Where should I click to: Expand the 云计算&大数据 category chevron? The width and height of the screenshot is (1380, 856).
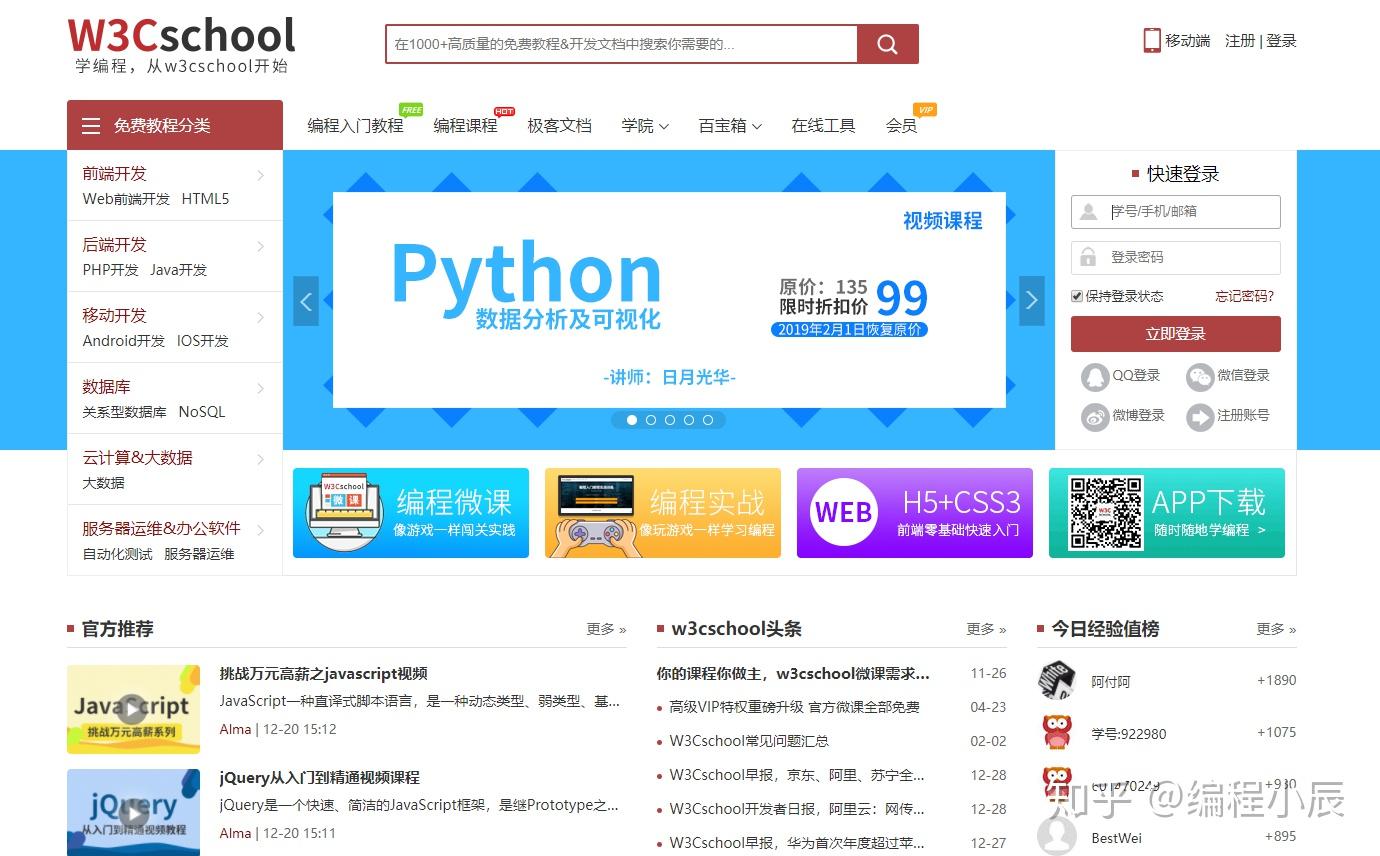point(261,459)
